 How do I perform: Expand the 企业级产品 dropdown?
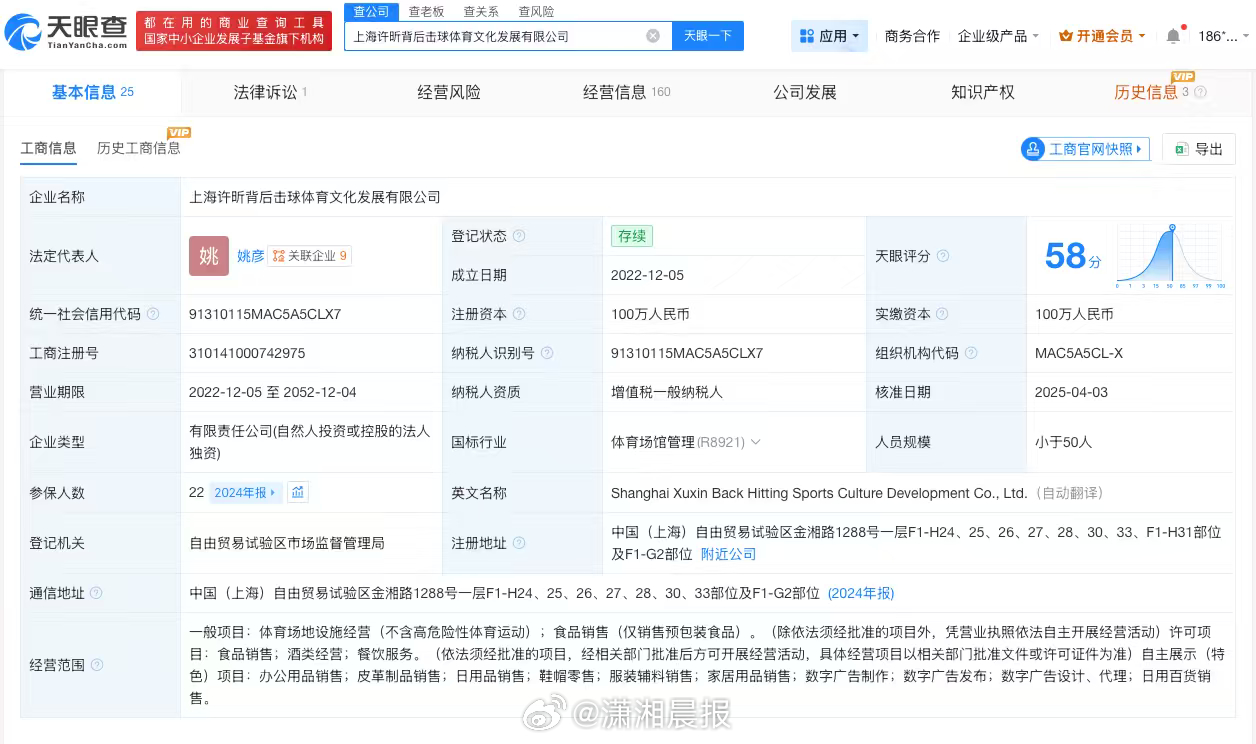point(998,36)
